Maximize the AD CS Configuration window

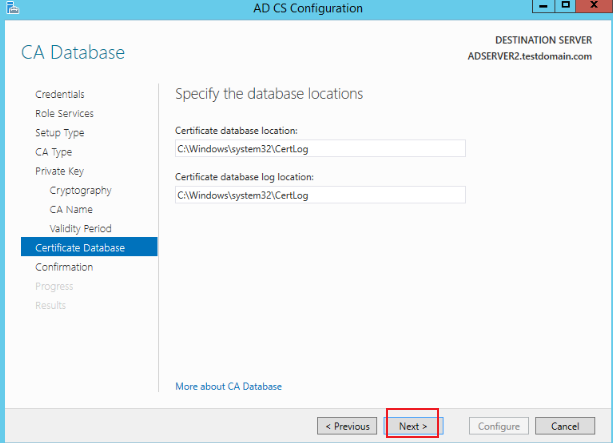(565, 6)
